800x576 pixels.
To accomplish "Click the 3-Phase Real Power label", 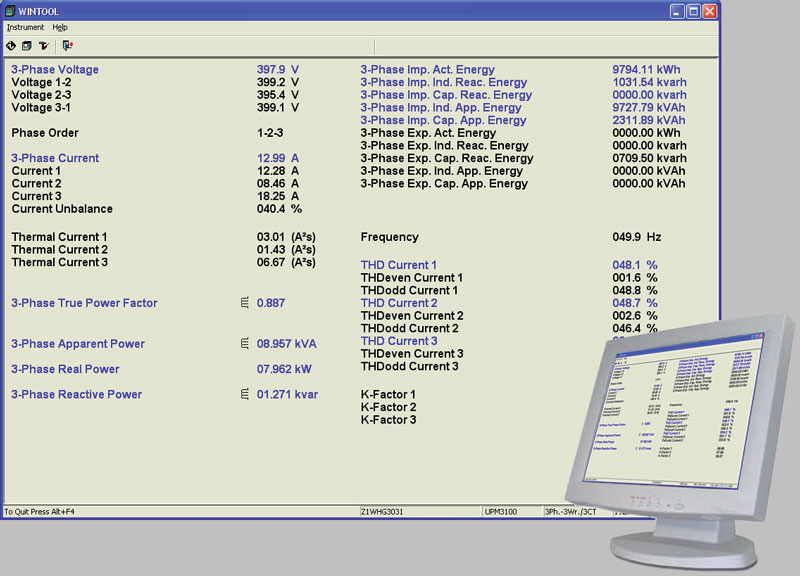I will [x=65, y=369].
